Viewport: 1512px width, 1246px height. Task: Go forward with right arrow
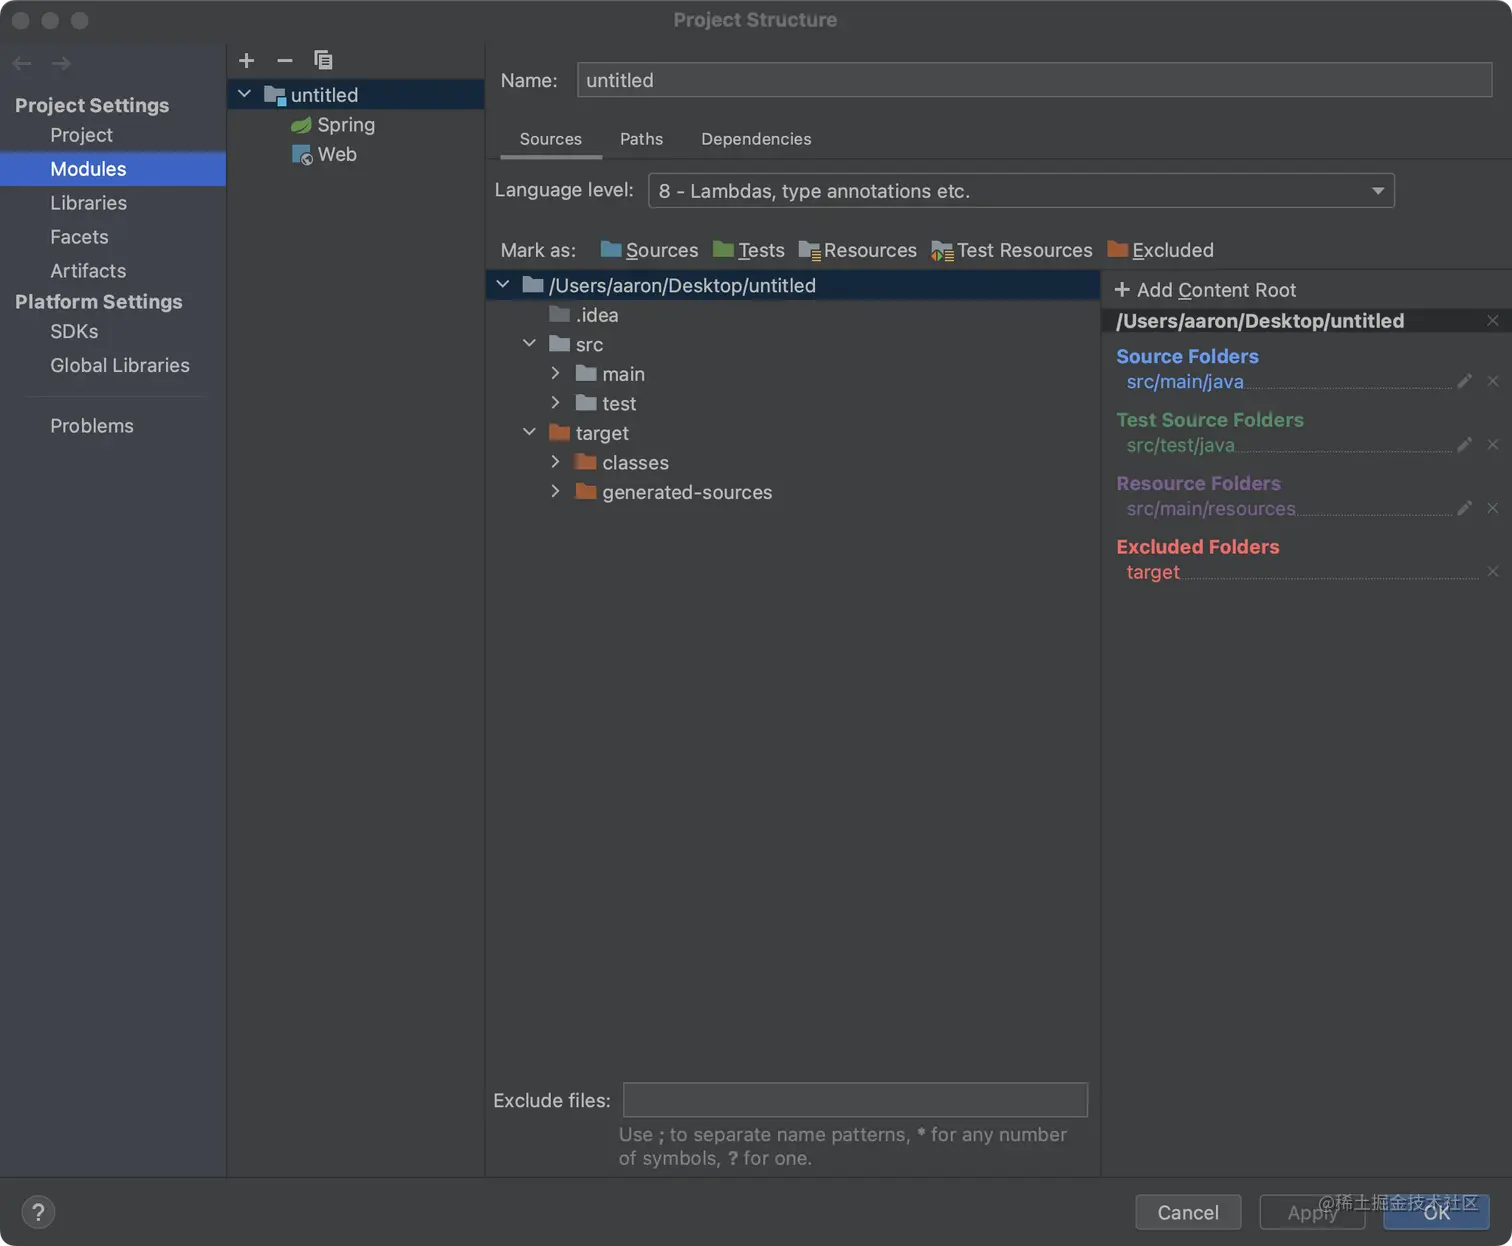[x=61, y=63]
